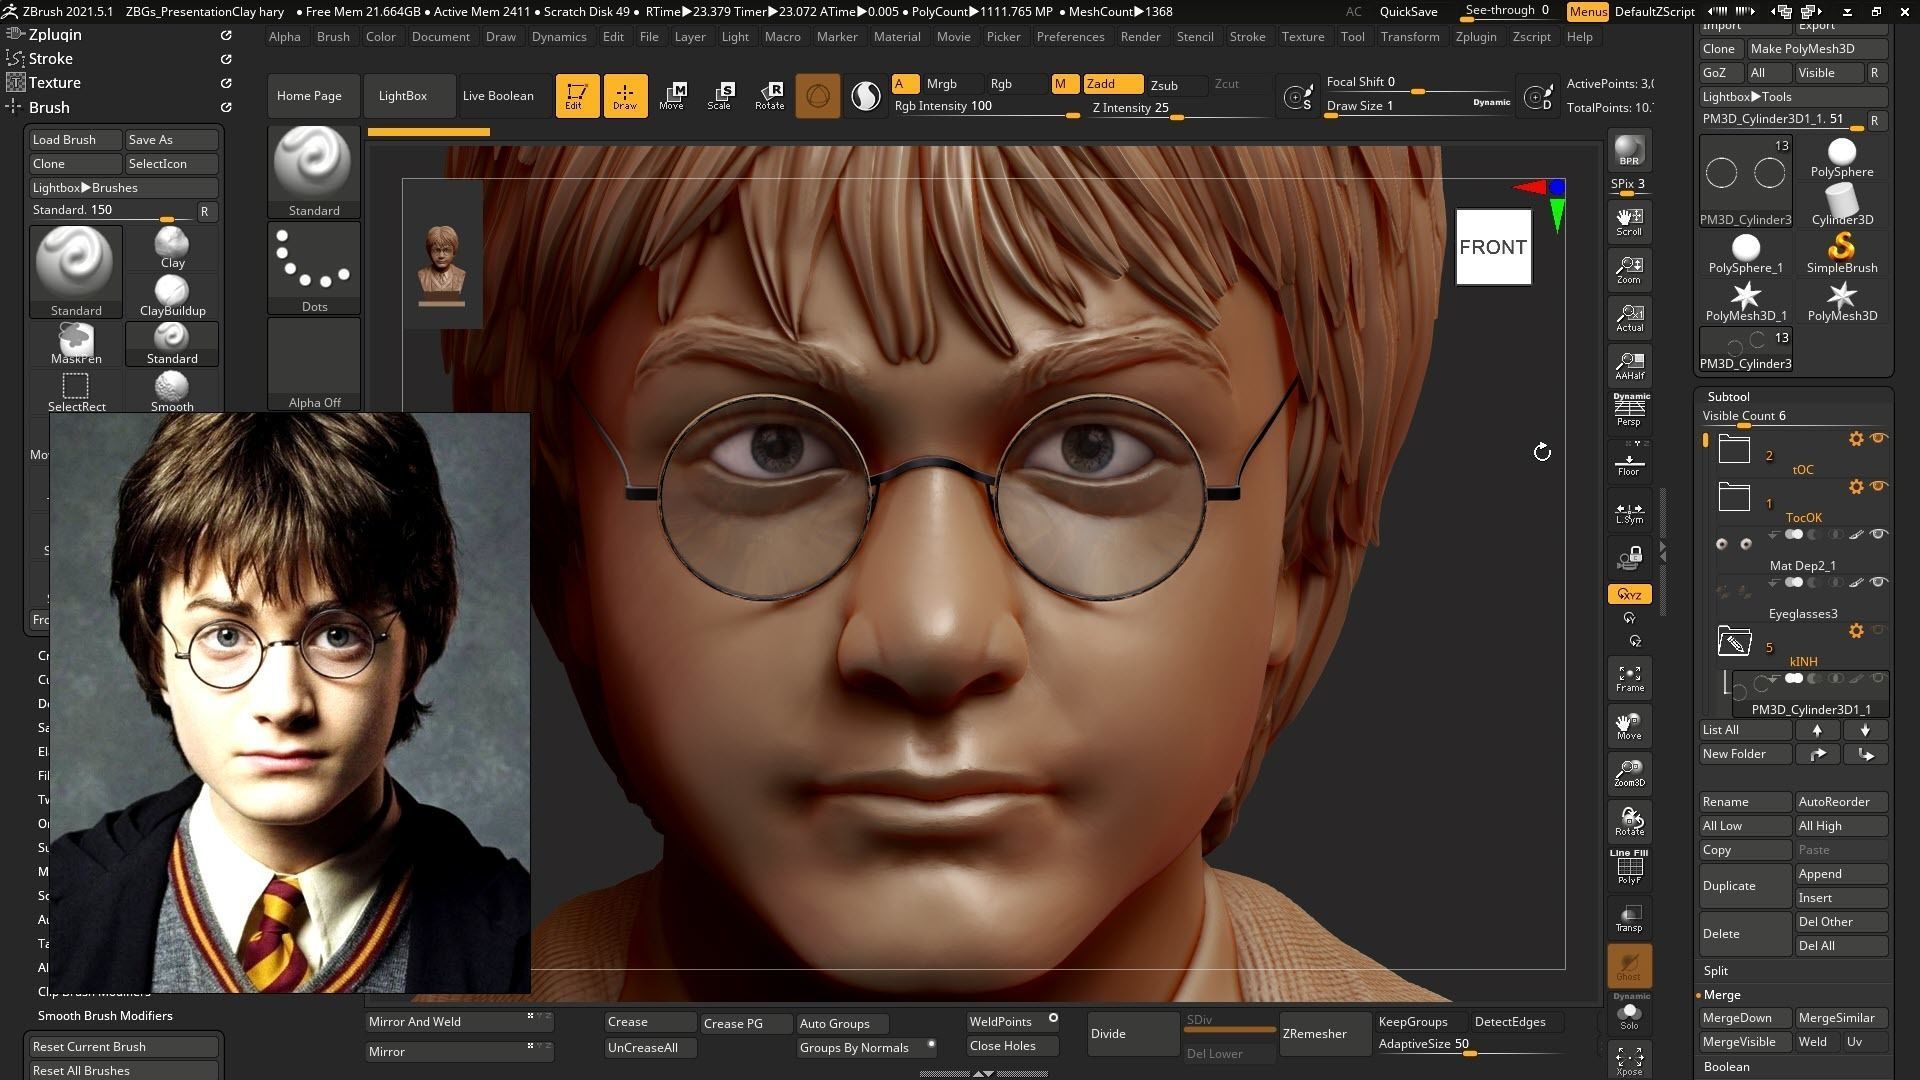The height and width of the screenshot is (1080, 1920).
Task: Expand the Zplugin palette
Action: coord(55,34)
